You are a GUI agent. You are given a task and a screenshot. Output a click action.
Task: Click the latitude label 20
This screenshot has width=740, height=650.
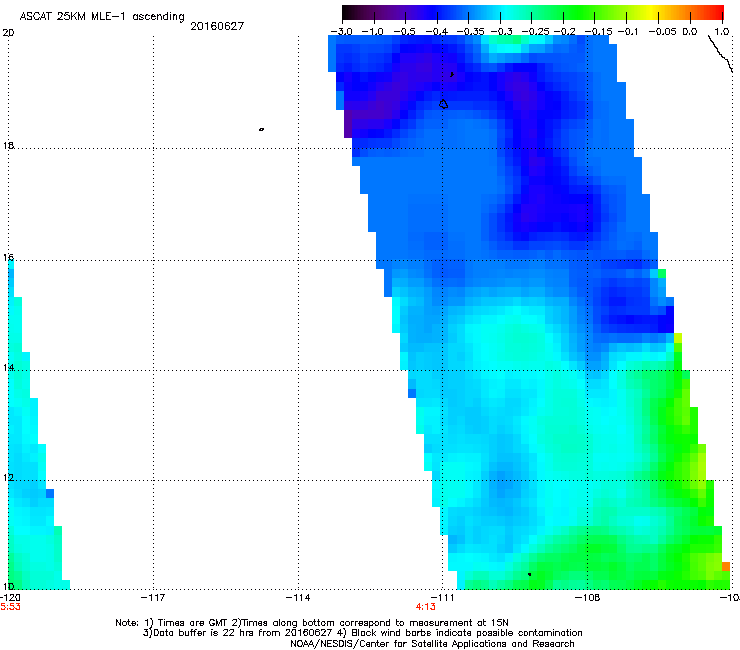[8, 33]
